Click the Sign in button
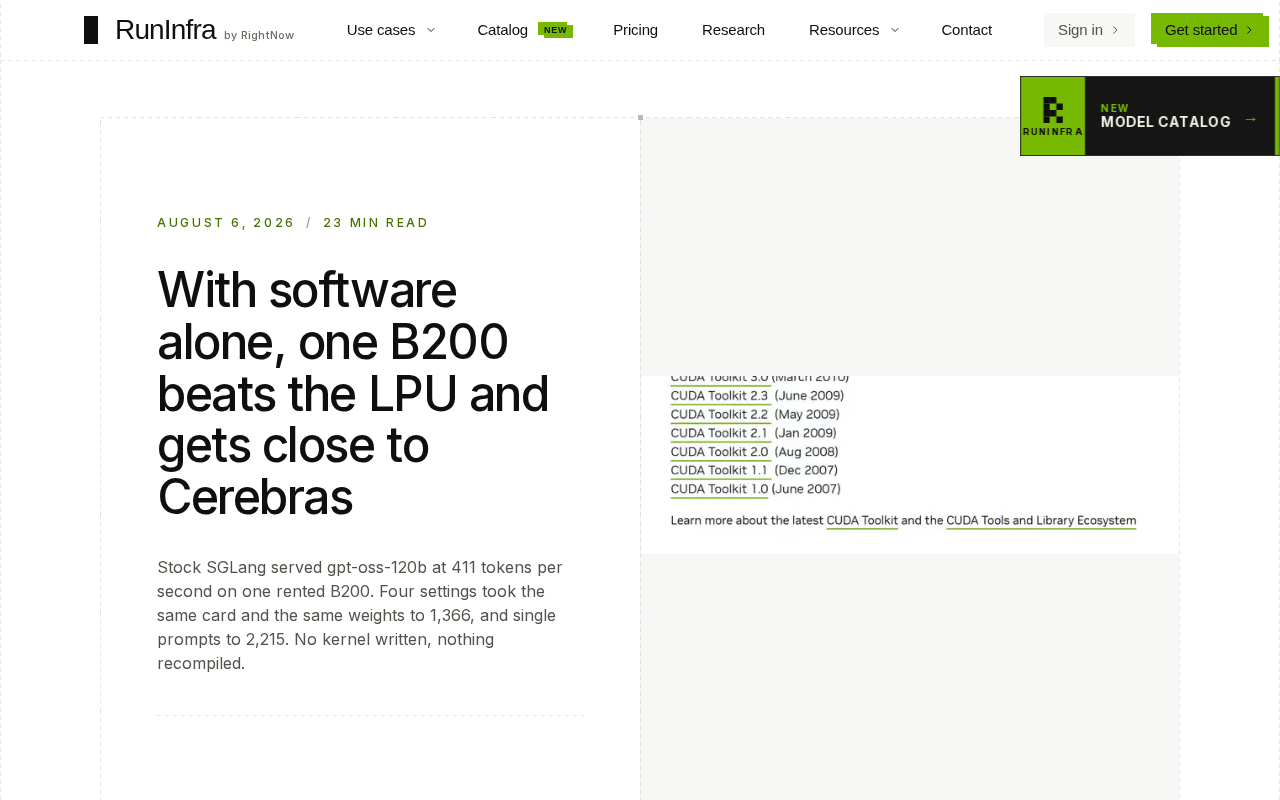 1089,30
